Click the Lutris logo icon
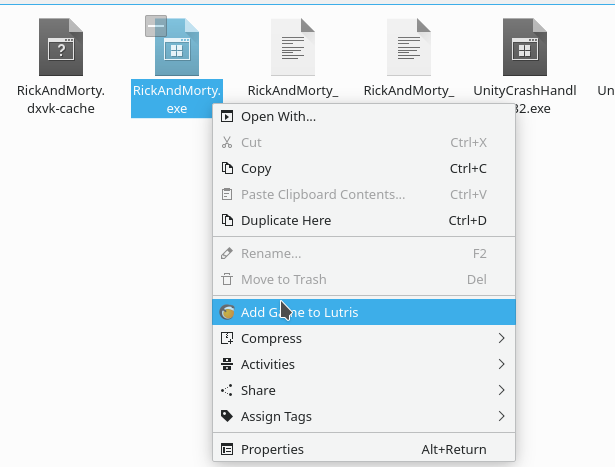This screenshot has height=467, width=615. pos(227,312)
